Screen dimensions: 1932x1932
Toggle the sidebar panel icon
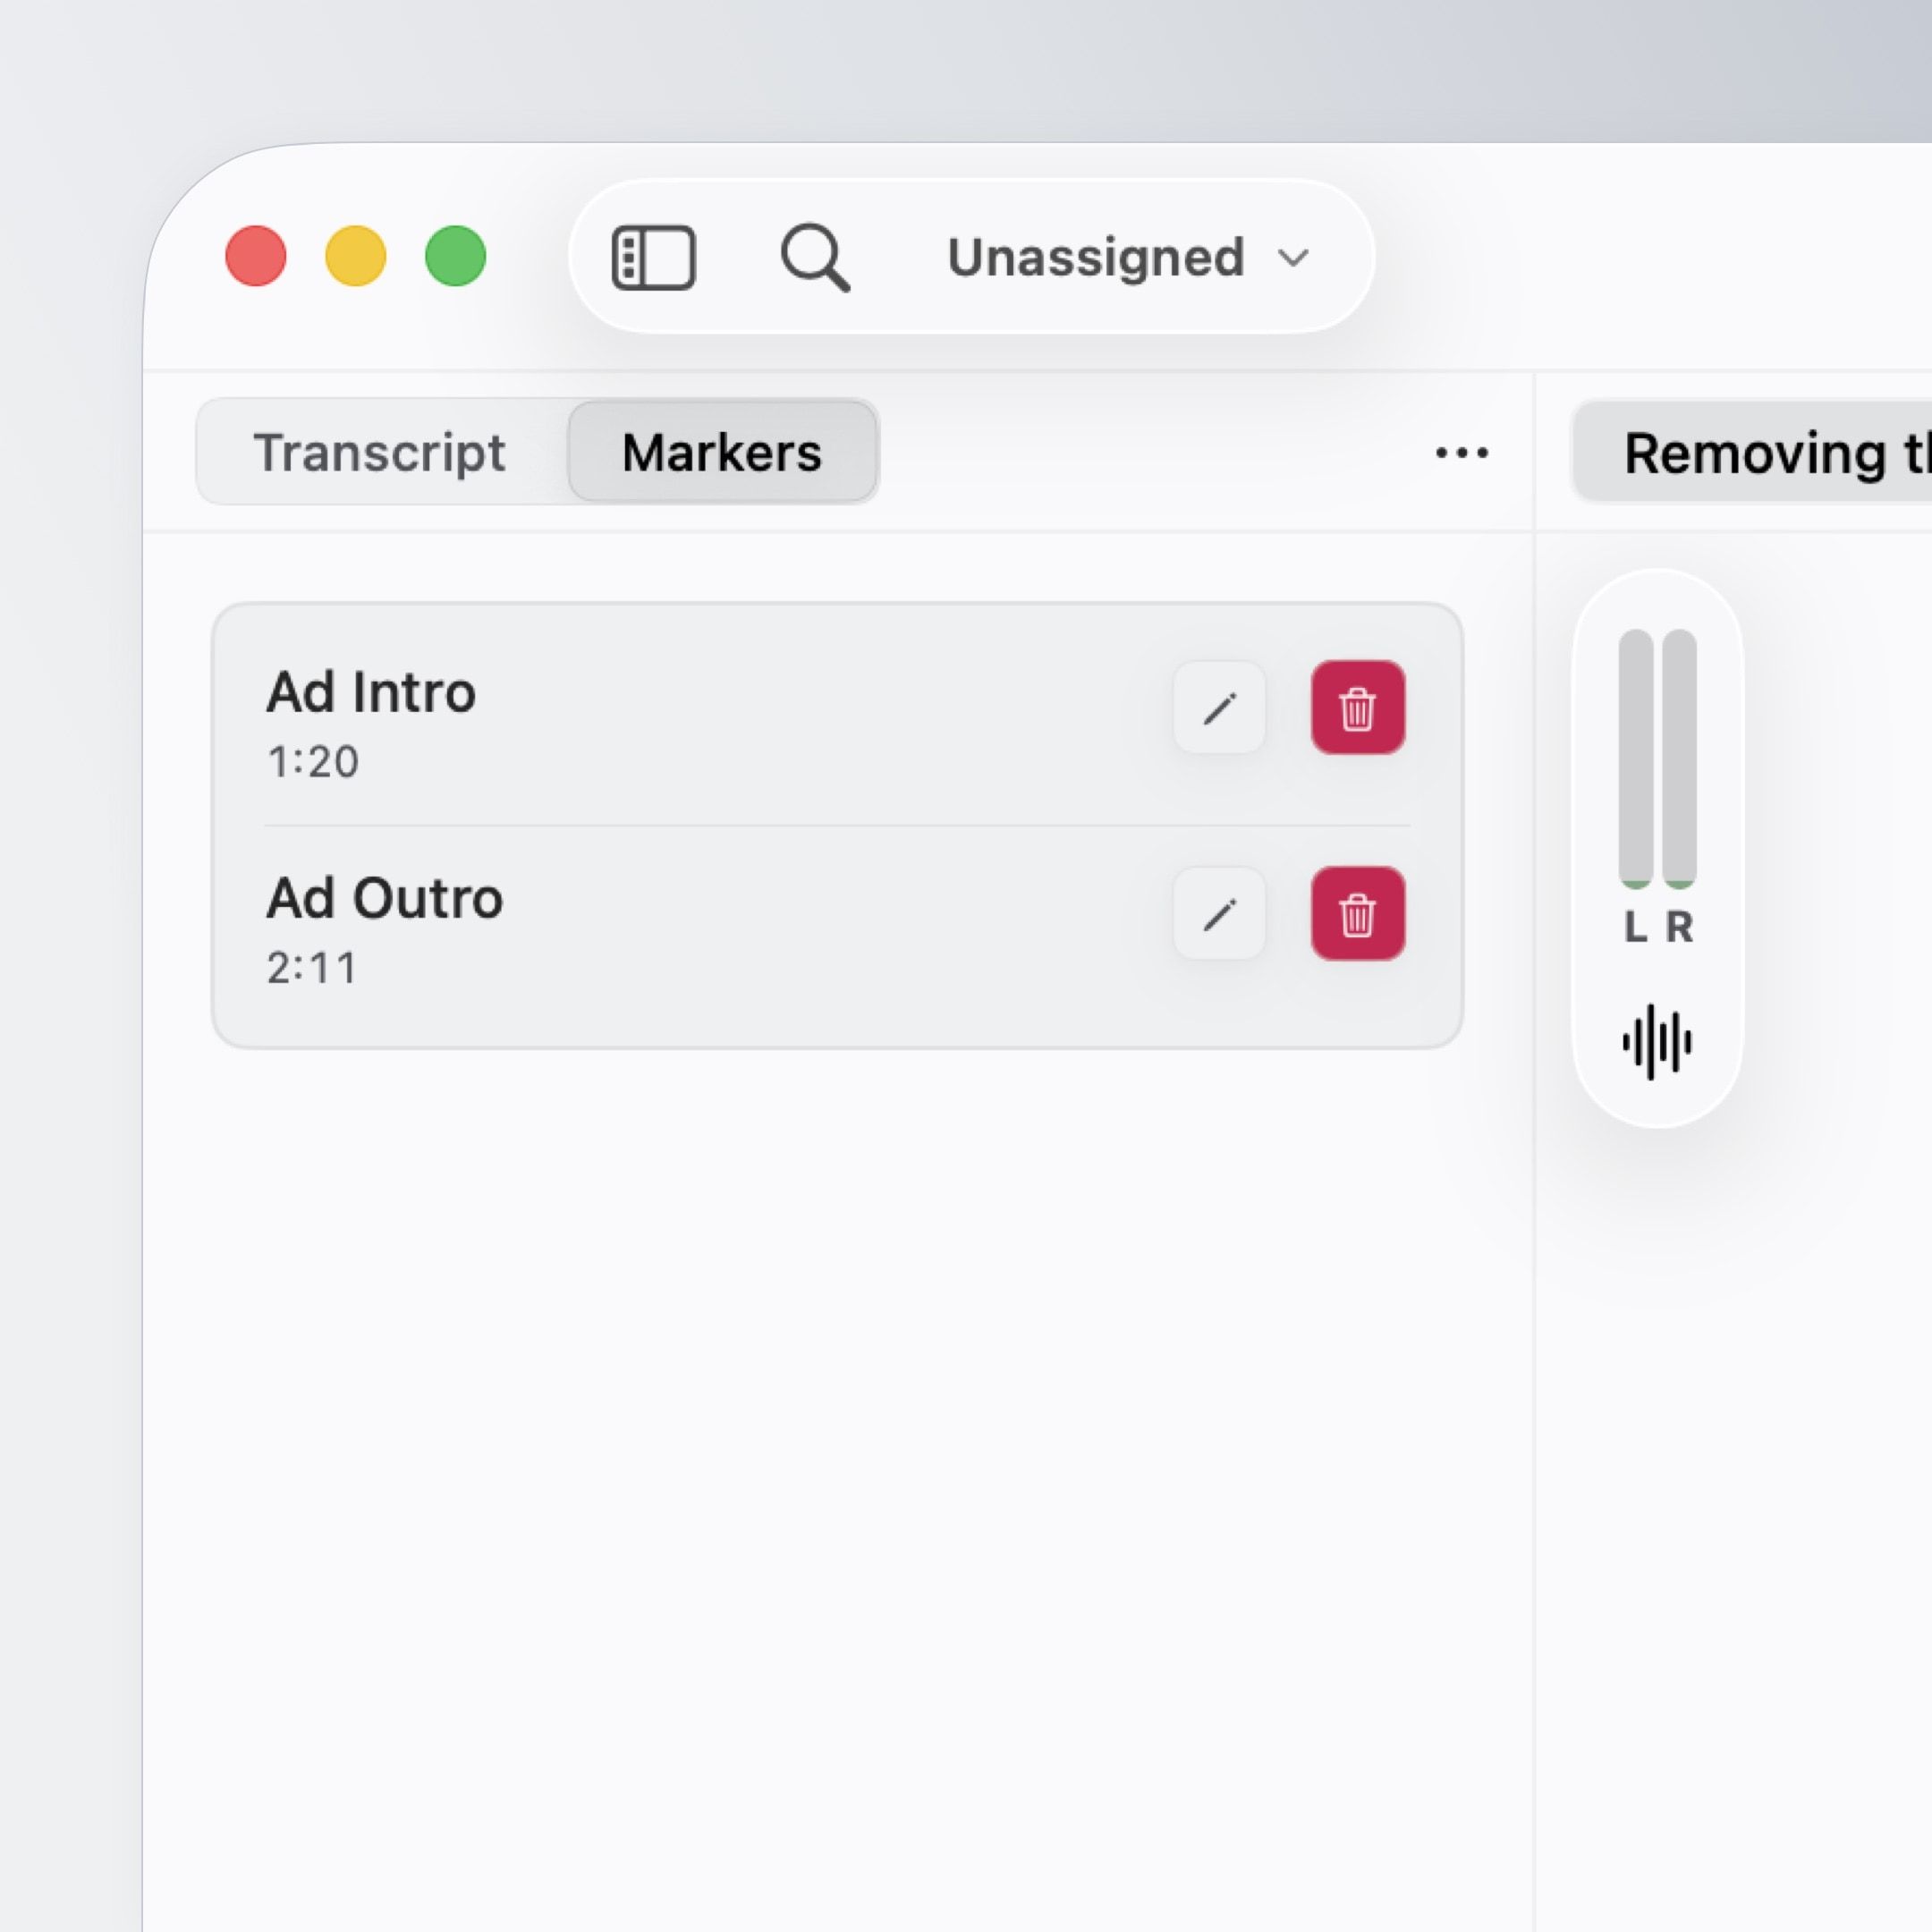653,258
